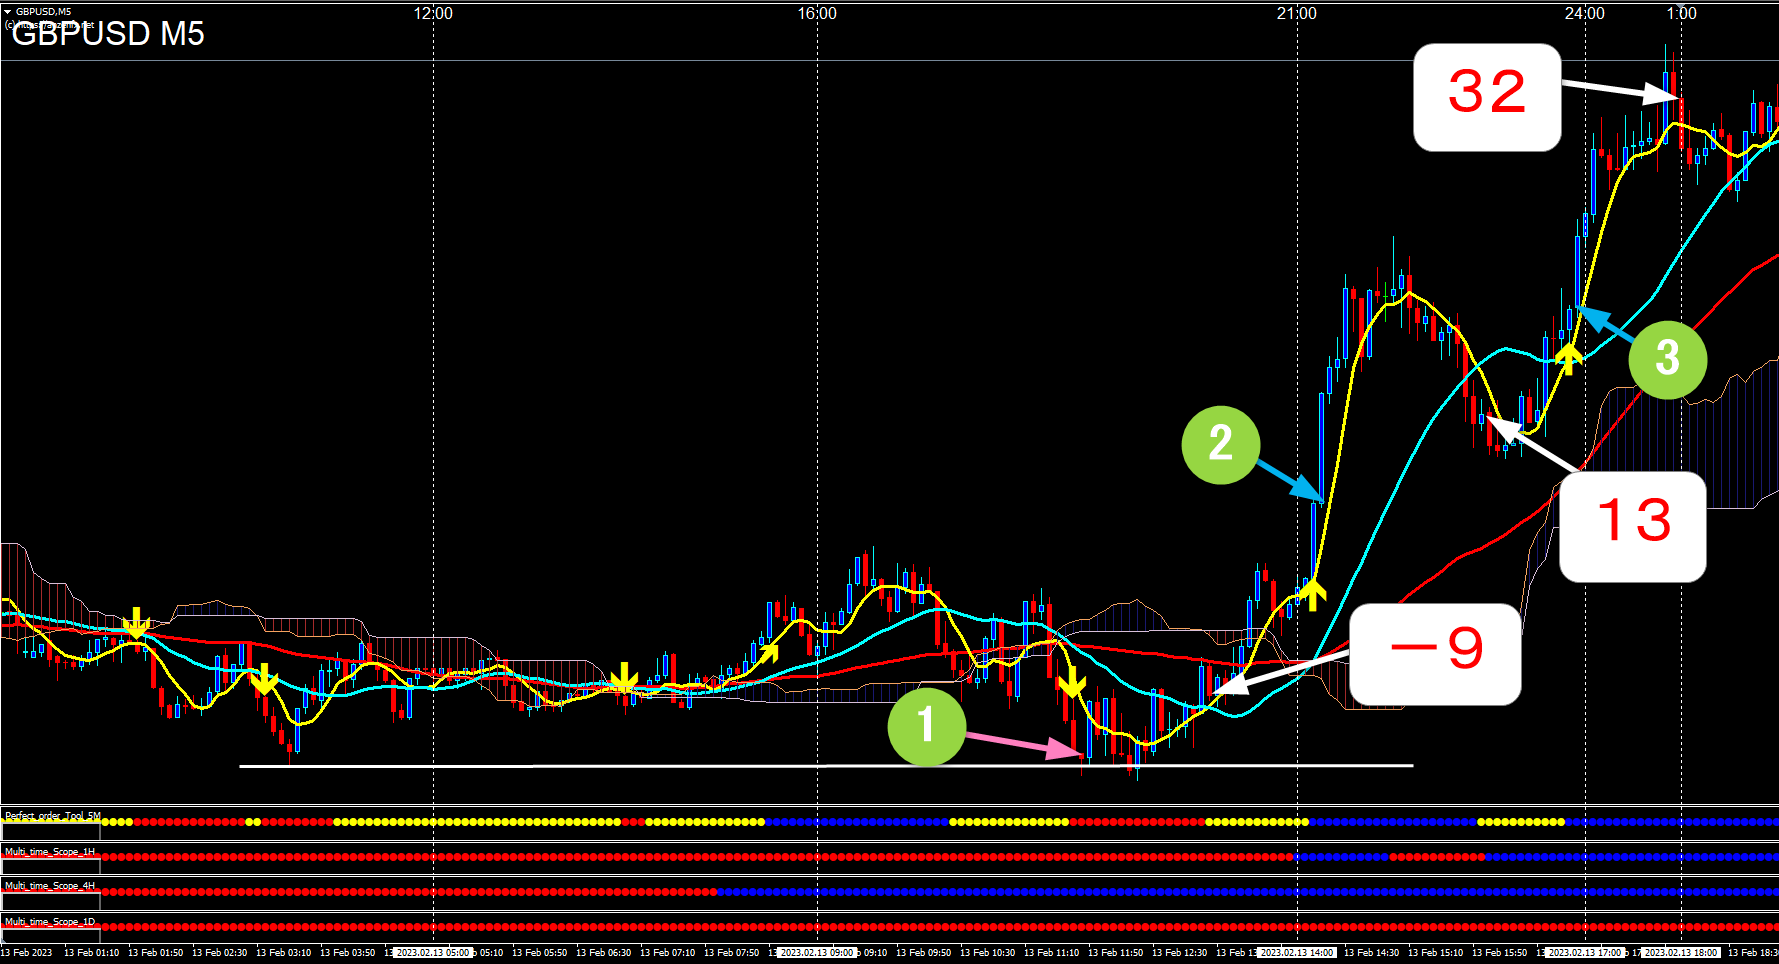The image size is (1779, 964).
Task: Click the 13 Feb 10:30 time label
Action: [x=987, y=953]
